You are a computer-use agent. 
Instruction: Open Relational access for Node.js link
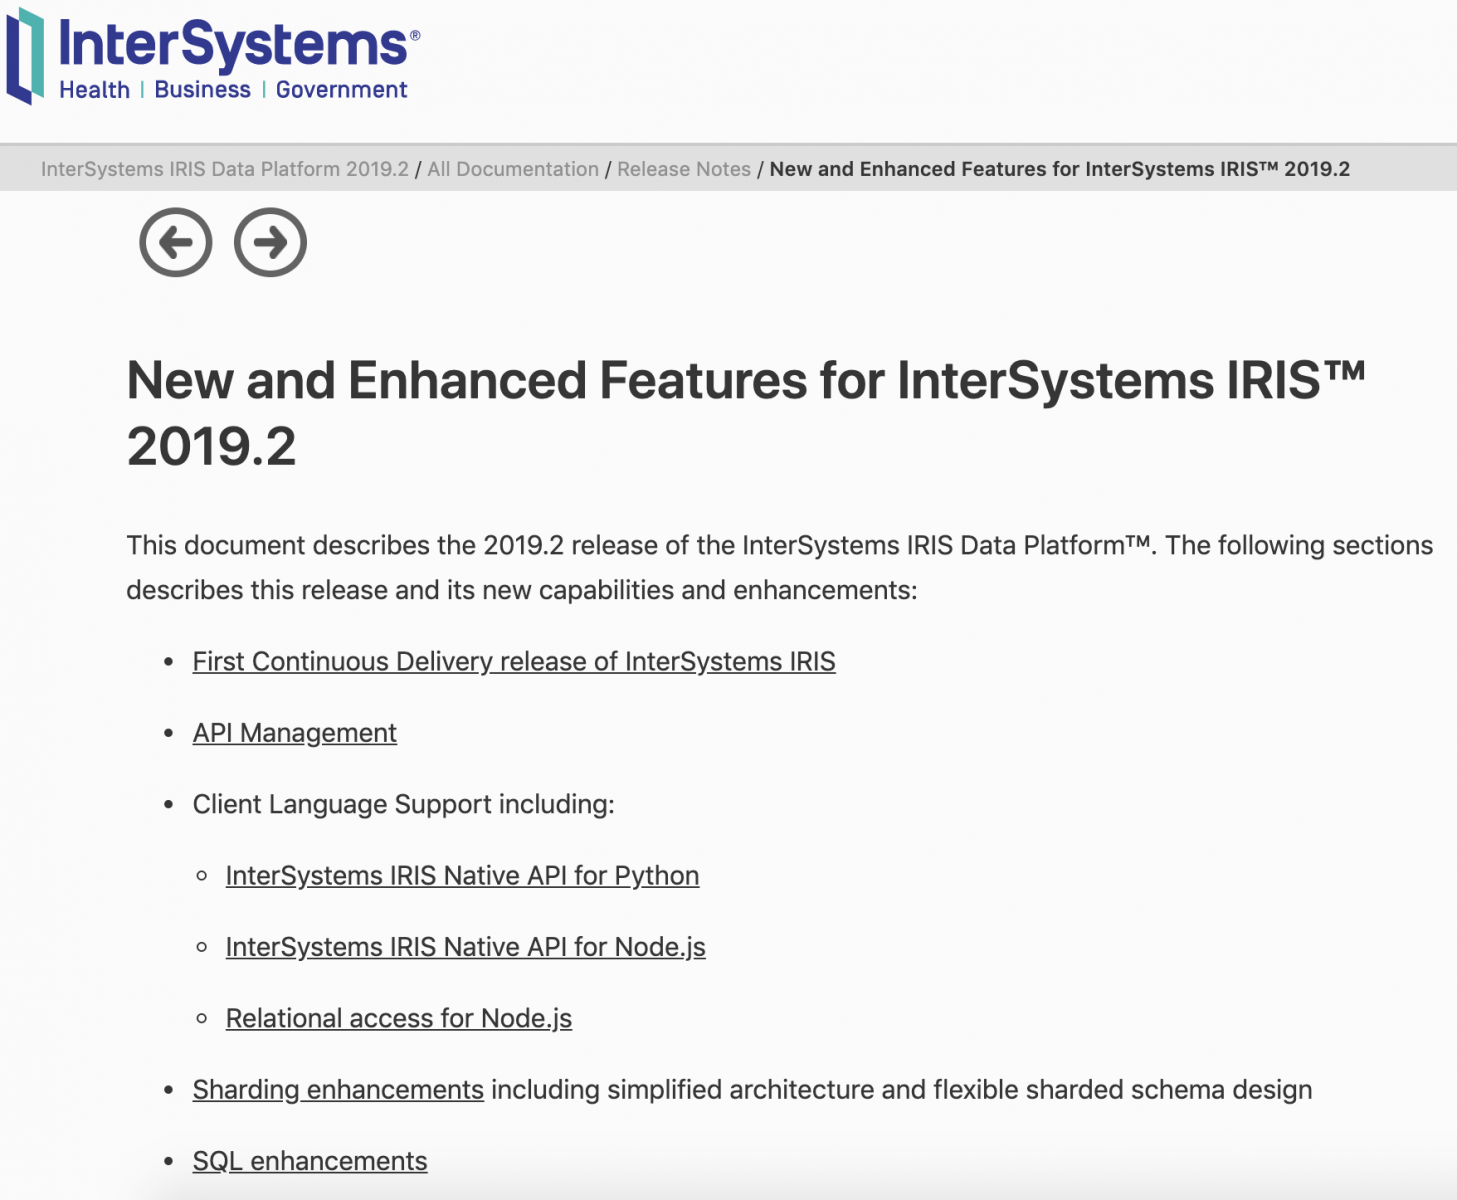point(399,1018)
